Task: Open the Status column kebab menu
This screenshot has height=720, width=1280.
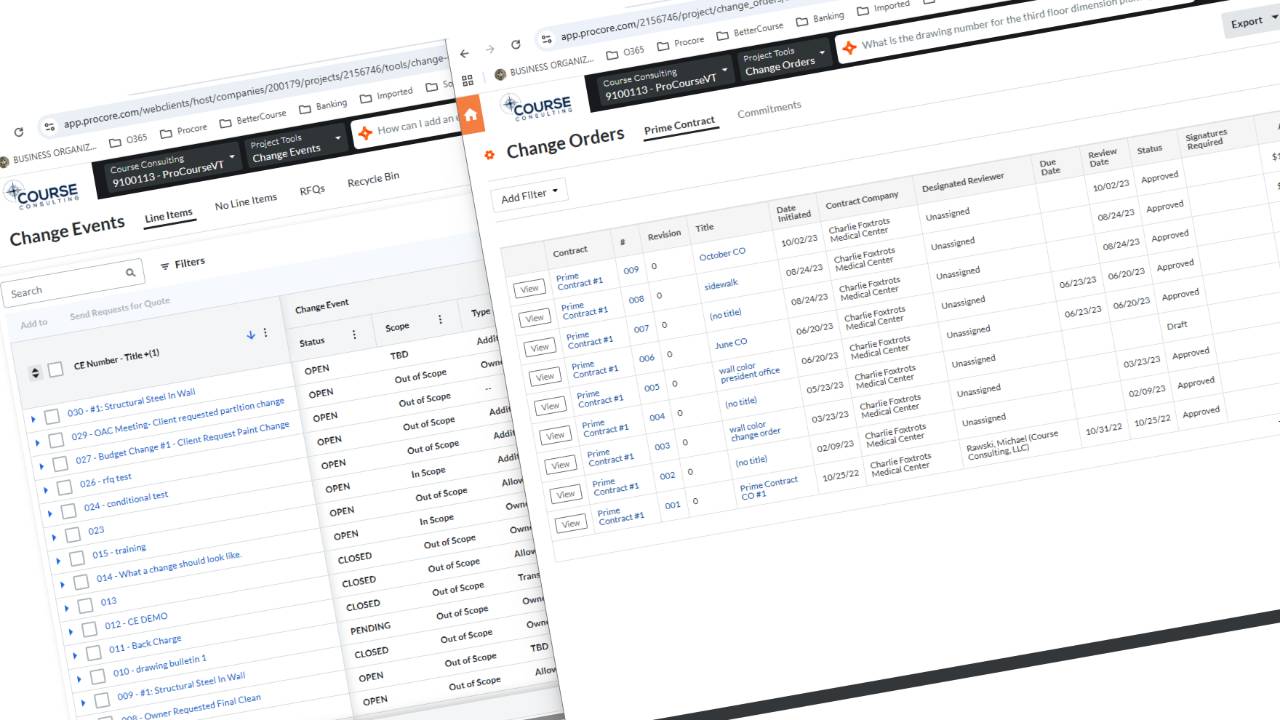Action: tap(353, 335)
